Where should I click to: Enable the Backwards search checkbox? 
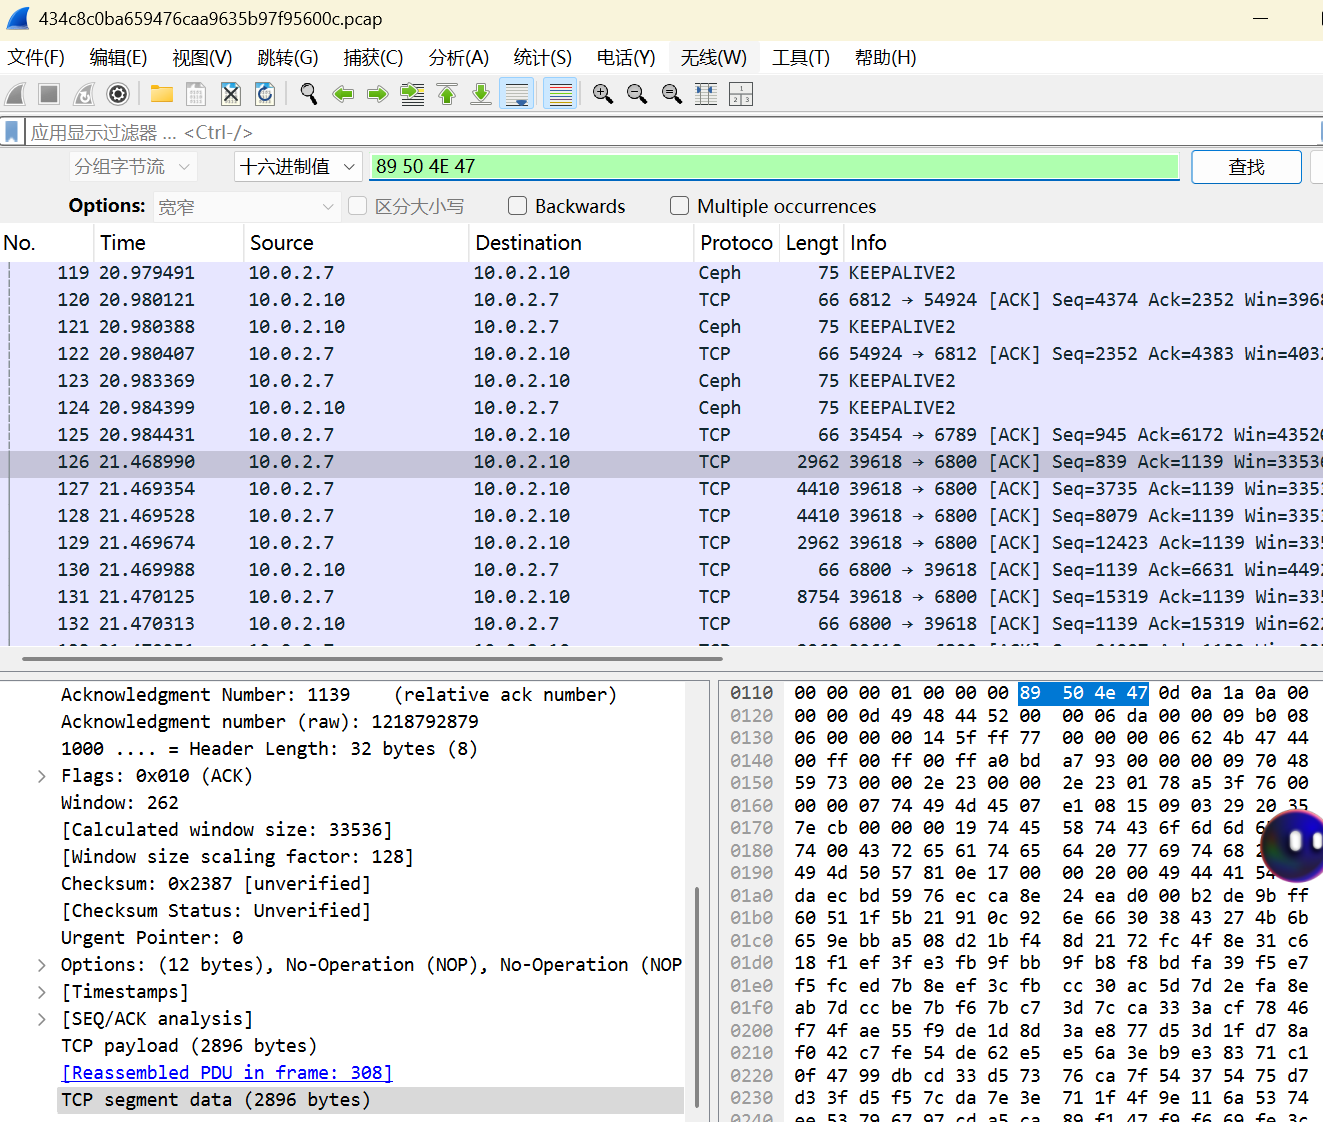tap(518, 206)
